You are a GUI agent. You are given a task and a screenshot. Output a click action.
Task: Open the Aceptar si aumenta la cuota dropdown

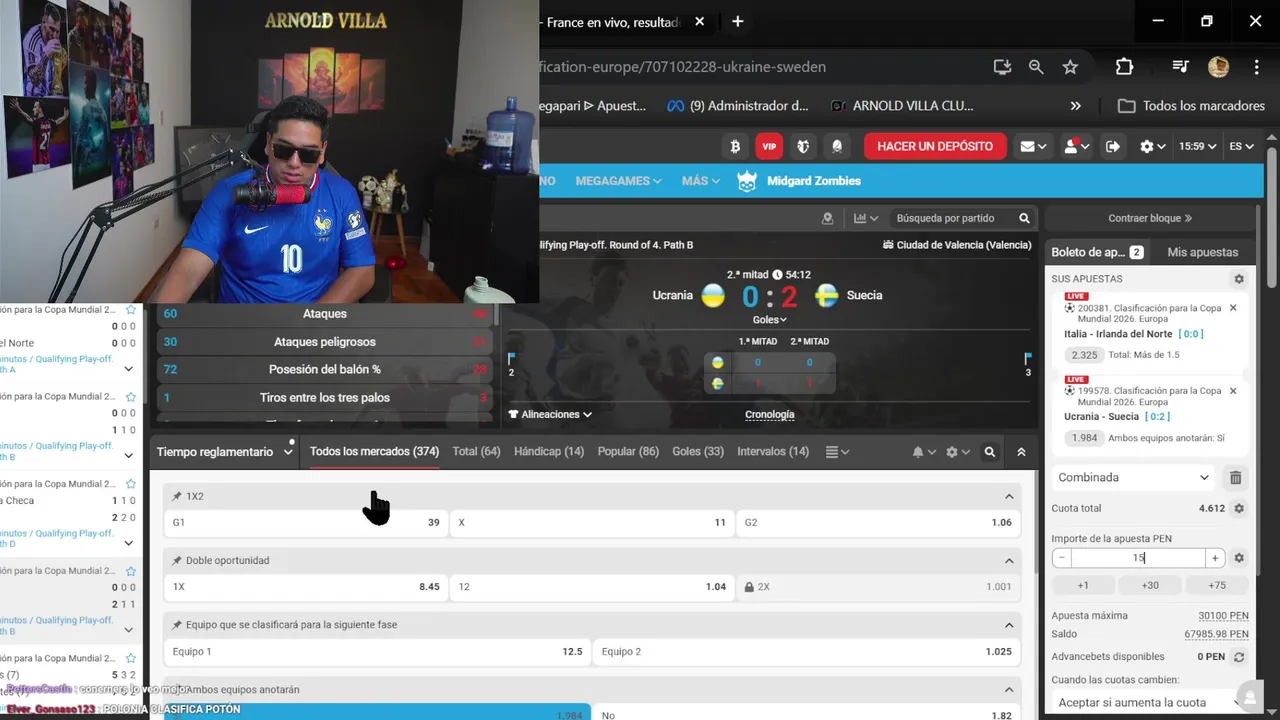point(1148,703)
